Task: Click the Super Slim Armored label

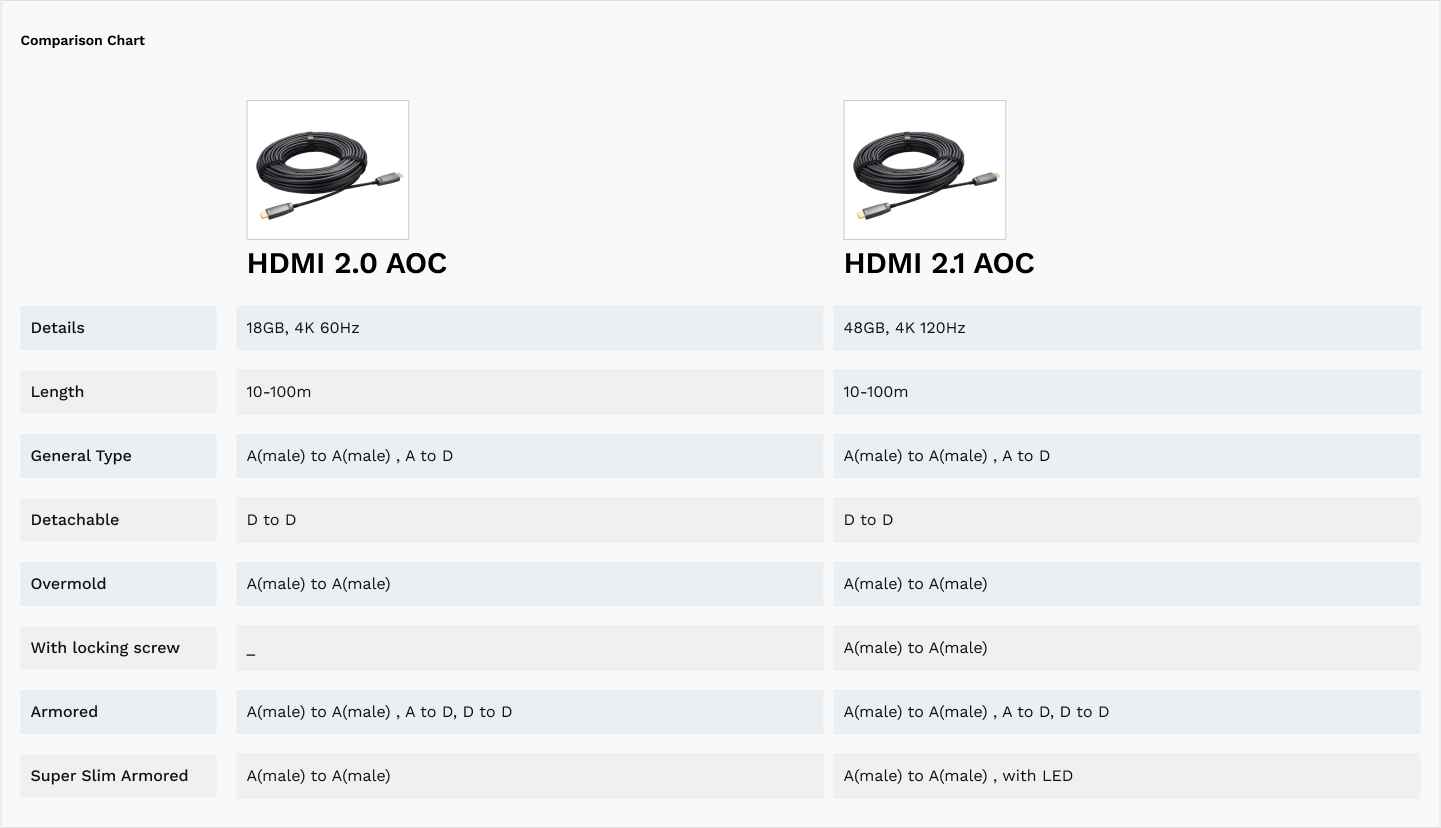Action: [x=109, y=776]
